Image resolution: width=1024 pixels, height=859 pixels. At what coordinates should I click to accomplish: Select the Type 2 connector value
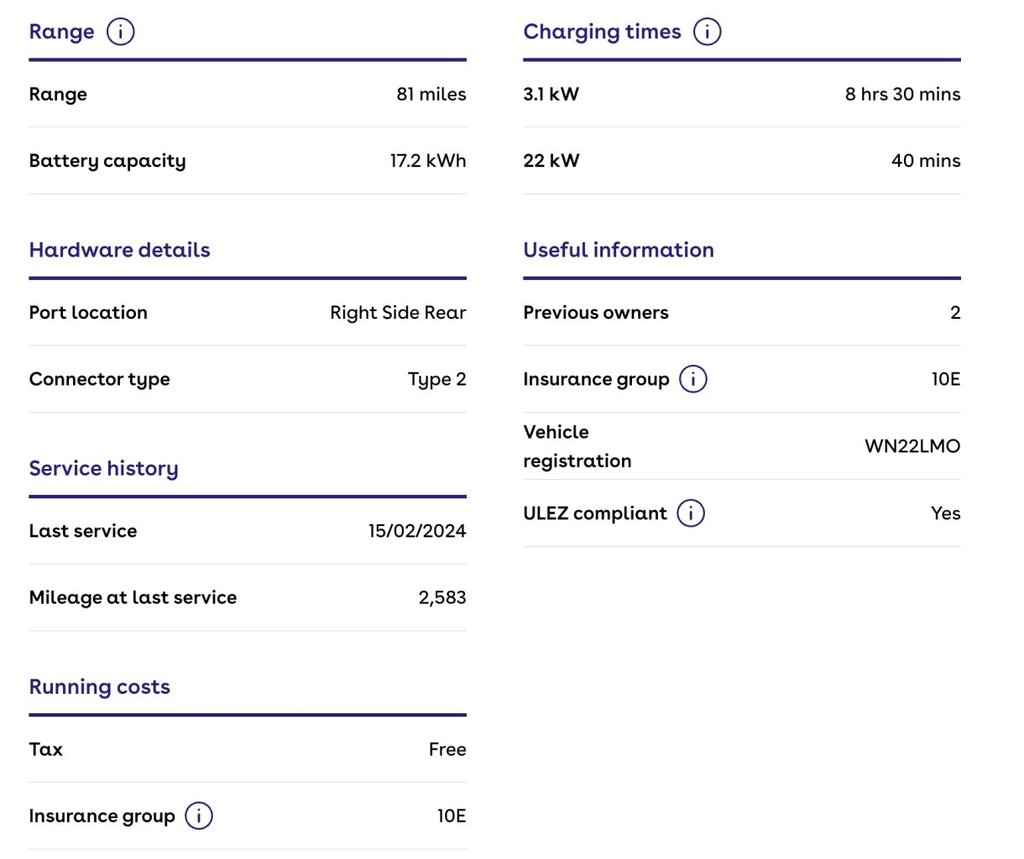pos(436,379)
